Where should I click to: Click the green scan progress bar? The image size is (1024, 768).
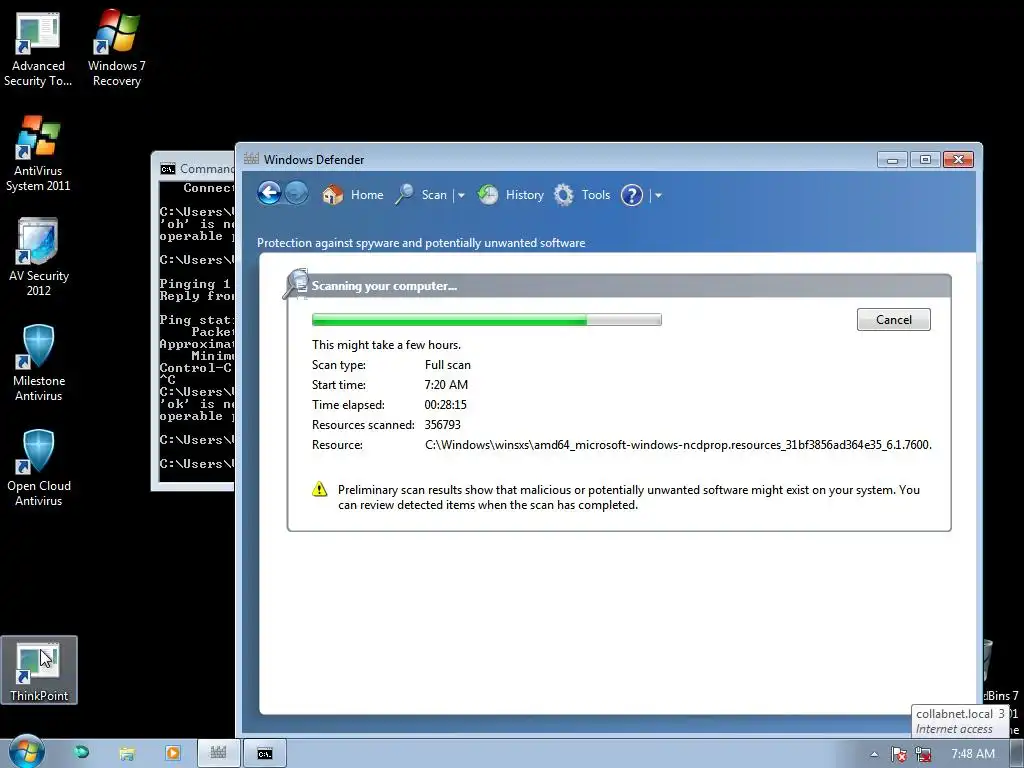coord(487,319)
